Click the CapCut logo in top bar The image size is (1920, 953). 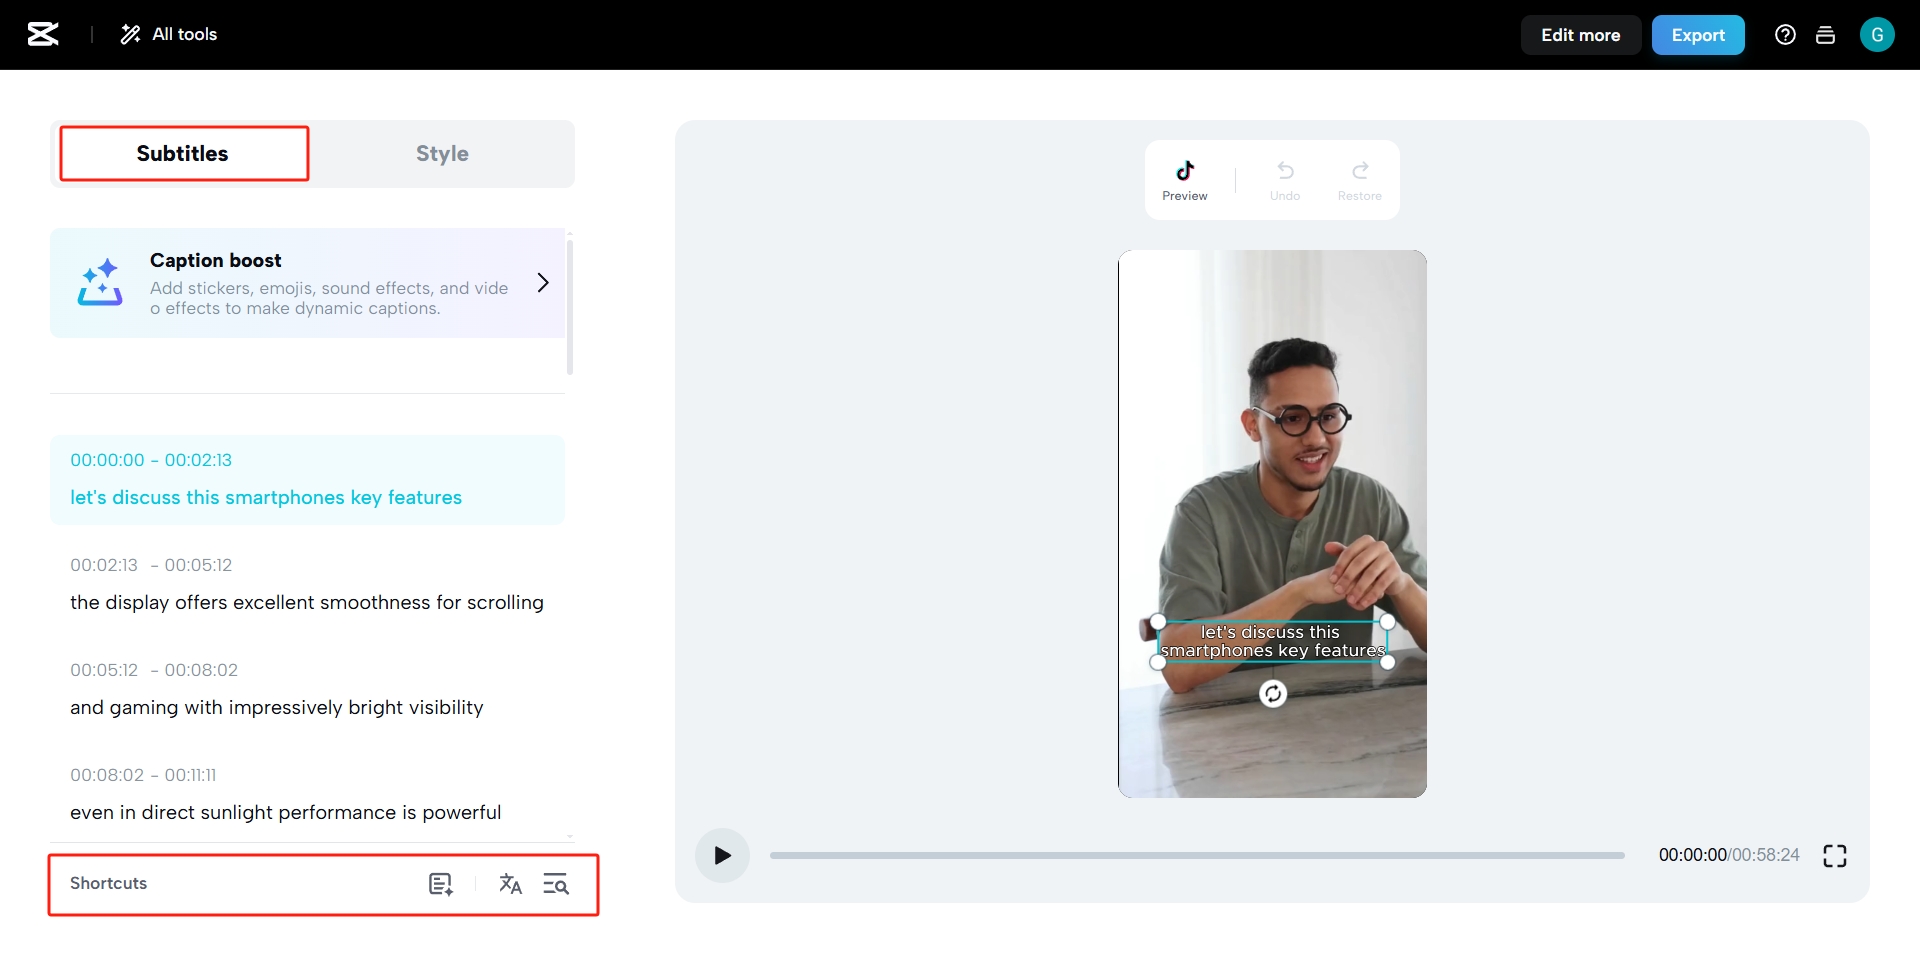43,34
